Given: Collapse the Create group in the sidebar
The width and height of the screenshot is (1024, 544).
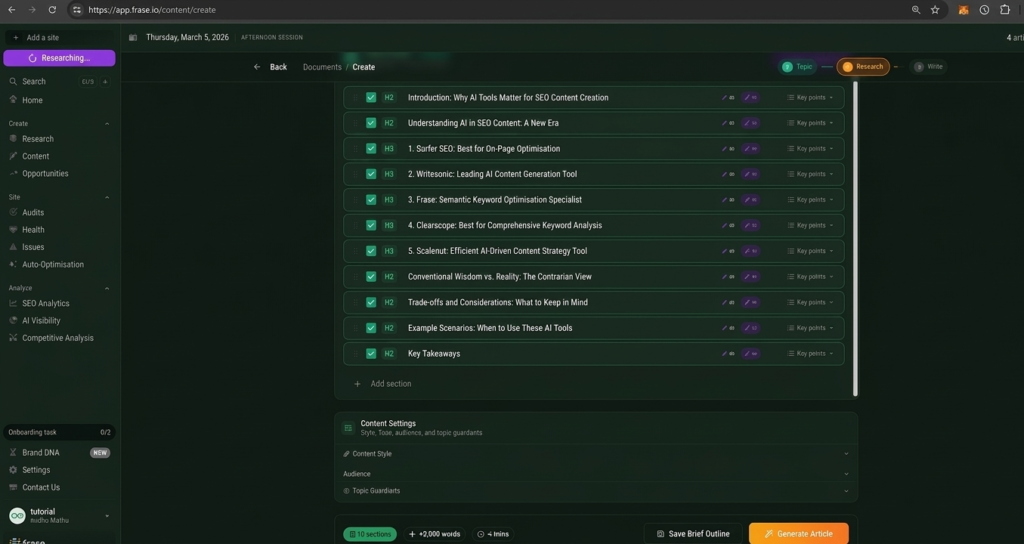Looking at the screenshot, I should pos(106,124).
